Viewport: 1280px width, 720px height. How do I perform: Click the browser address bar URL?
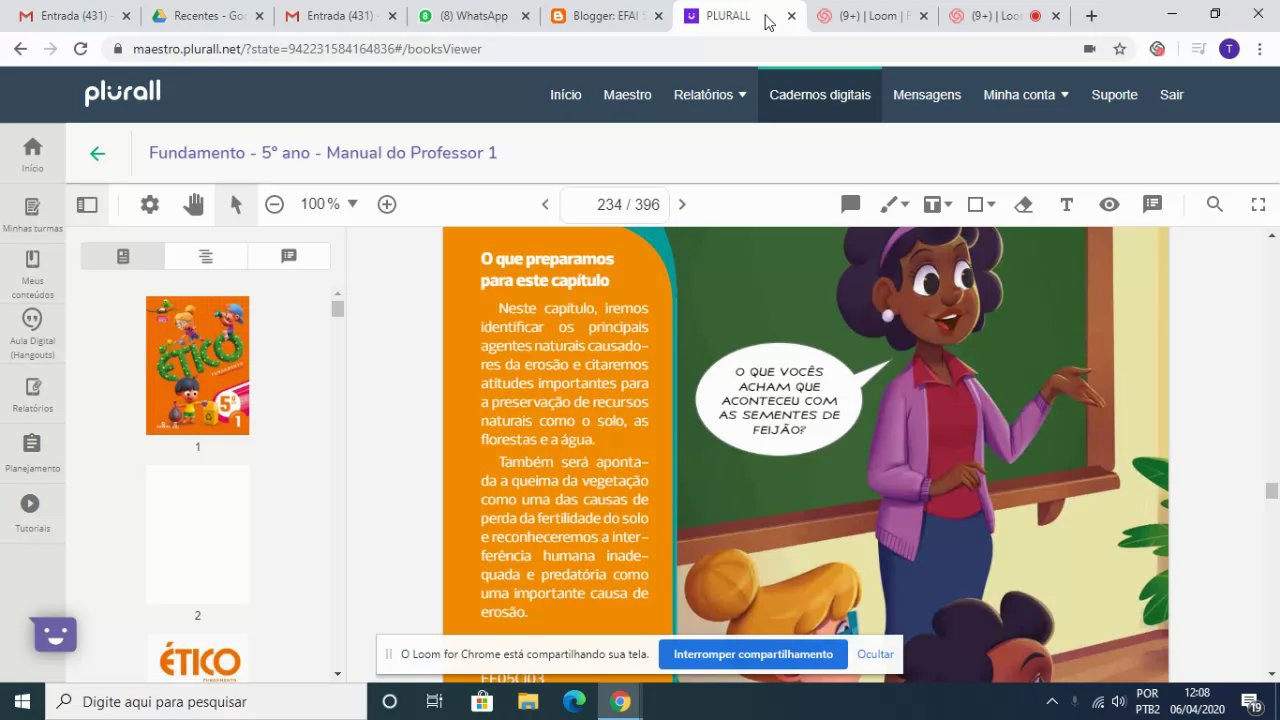[307, 48]
